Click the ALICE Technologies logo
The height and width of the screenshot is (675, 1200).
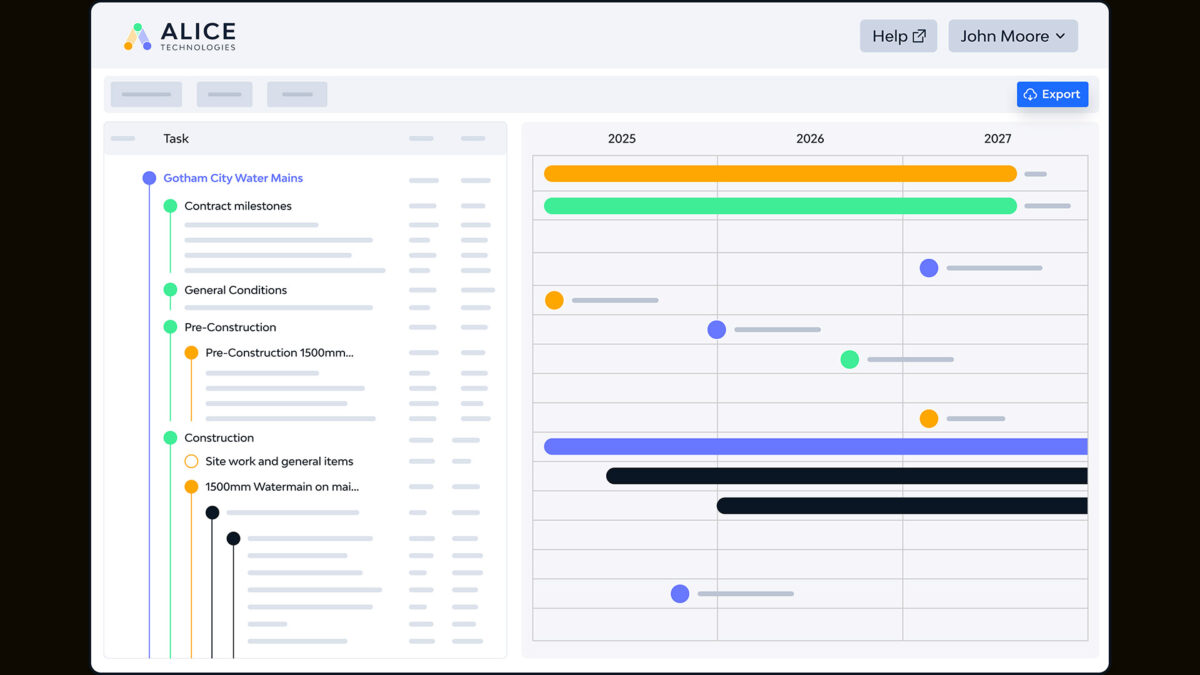tap(181, 35)
